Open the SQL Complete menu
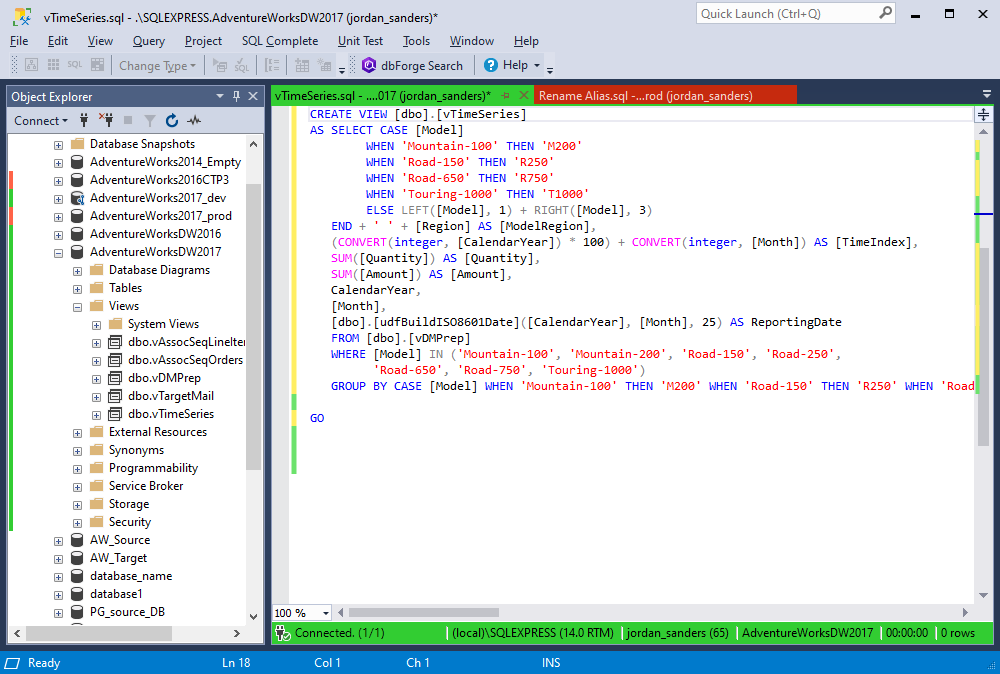This screenshot has height=674, width=1000. (280, 41)
